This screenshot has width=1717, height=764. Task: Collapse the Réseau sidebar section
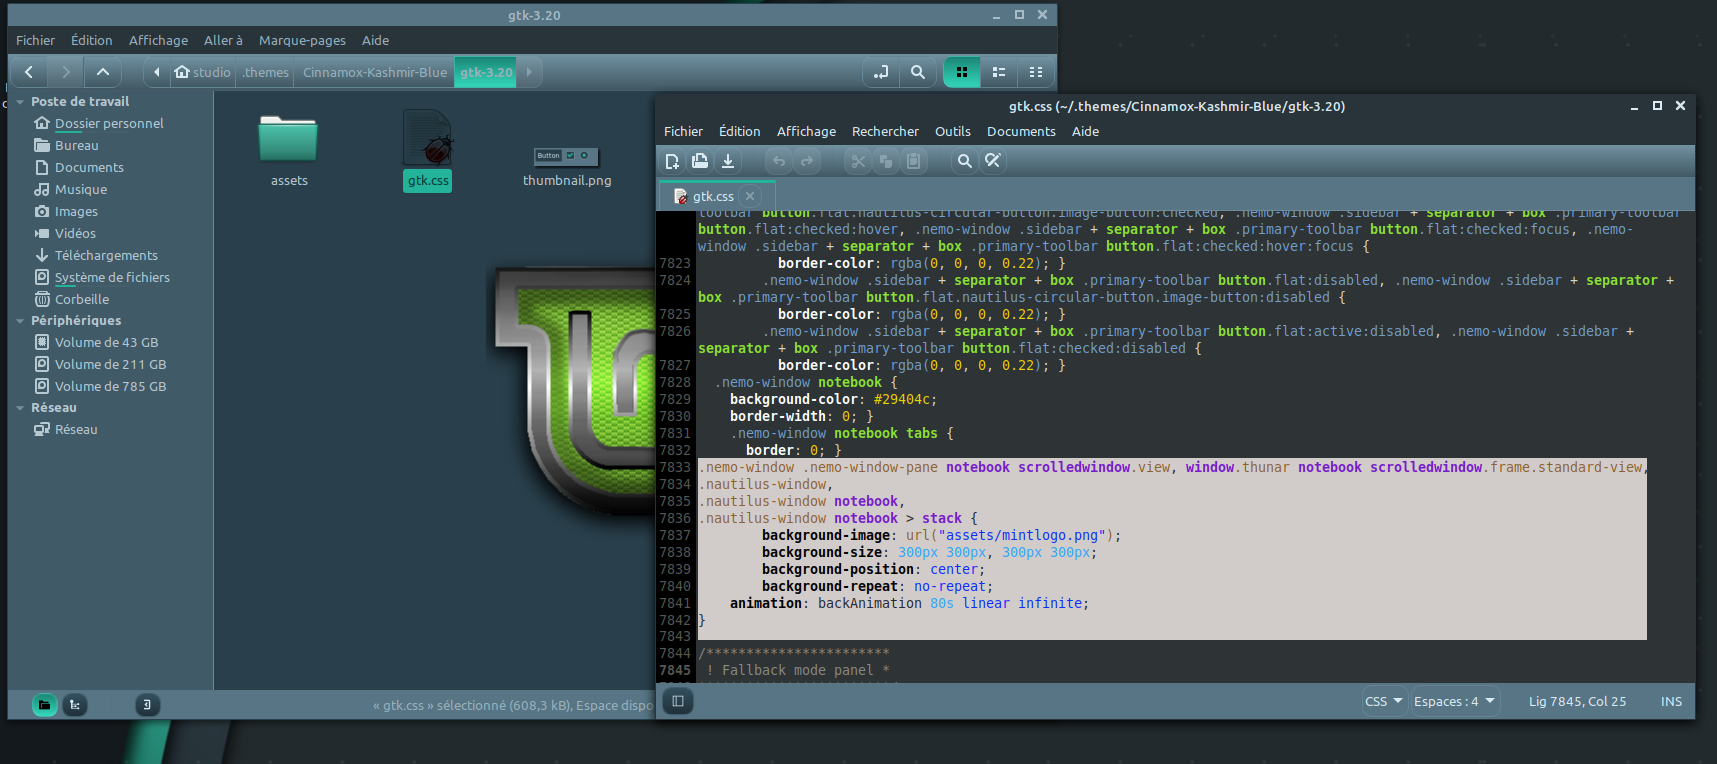[x=20, y=408]
